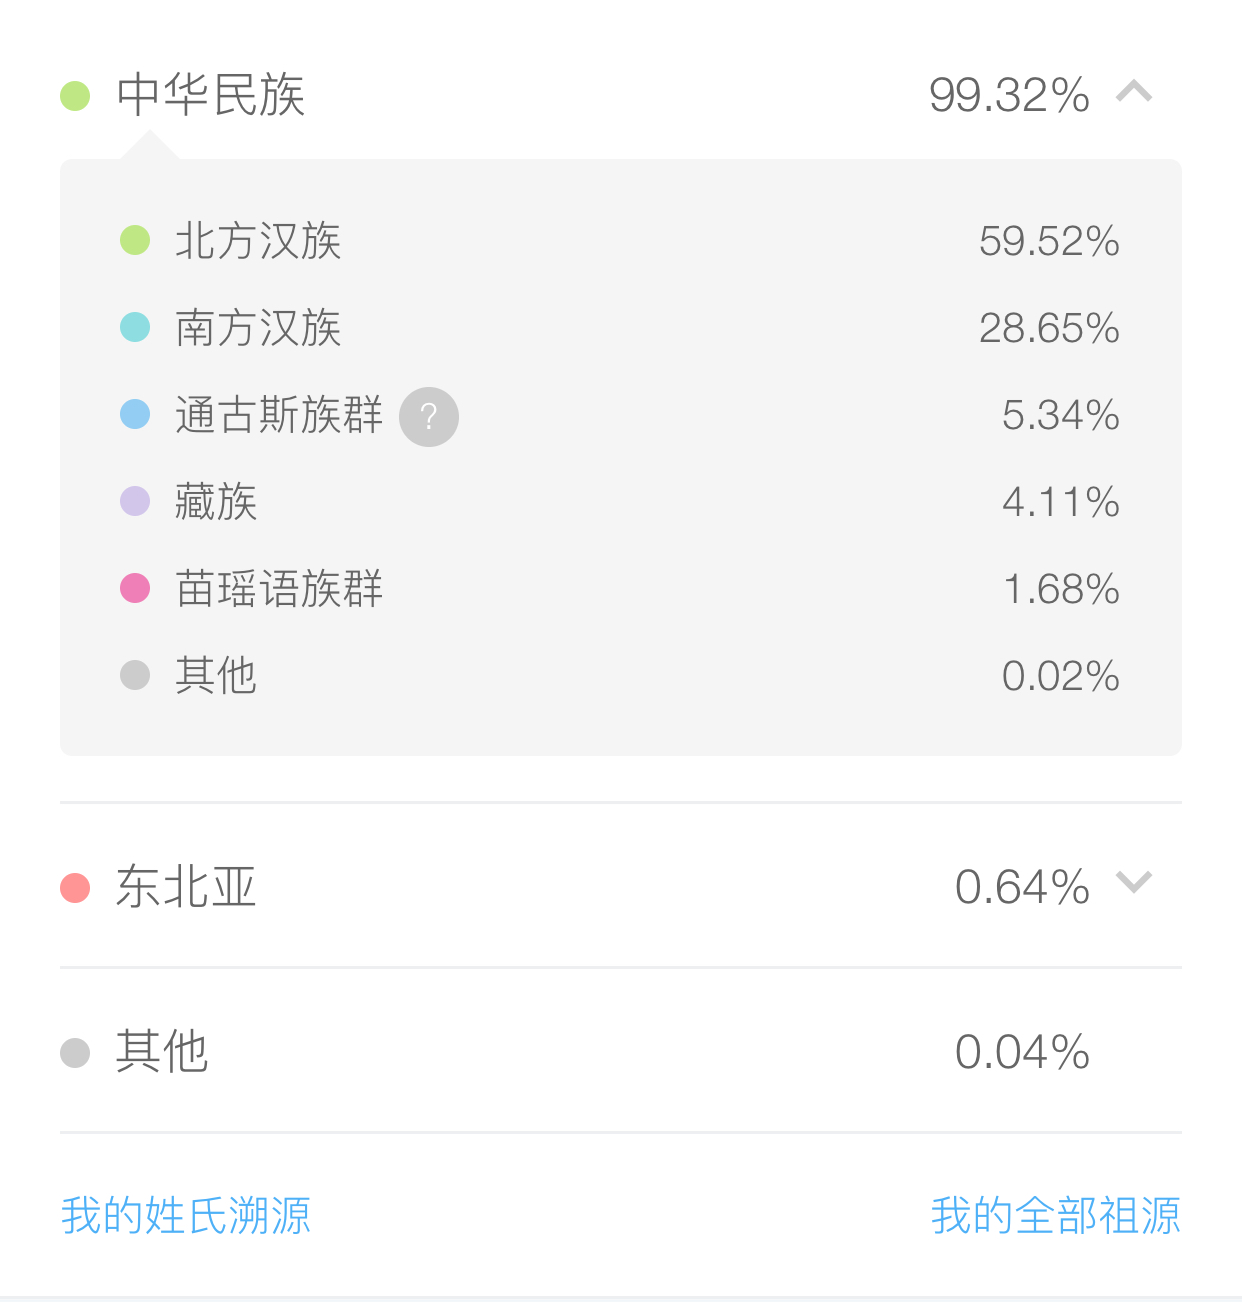Click the green dot beside 中华民族
Screen dimensions: 1242x1302
tap(75, 96)
